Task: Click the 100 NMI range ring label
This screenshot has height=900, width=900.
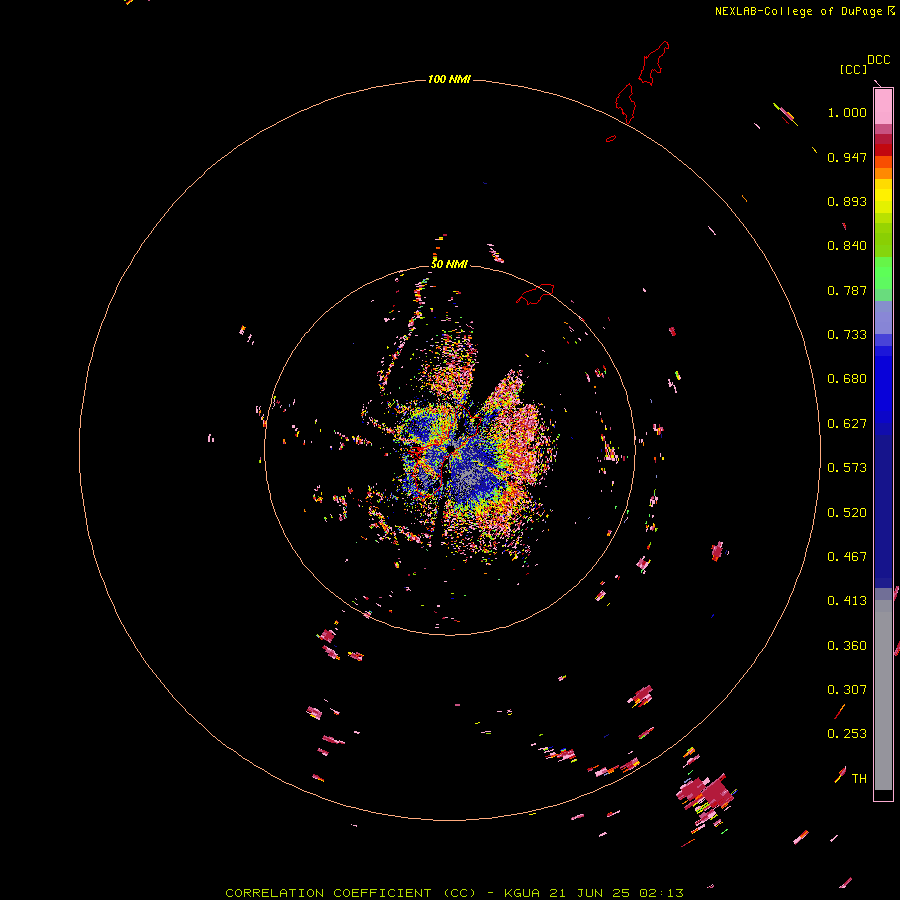Action: coord(449,79)
